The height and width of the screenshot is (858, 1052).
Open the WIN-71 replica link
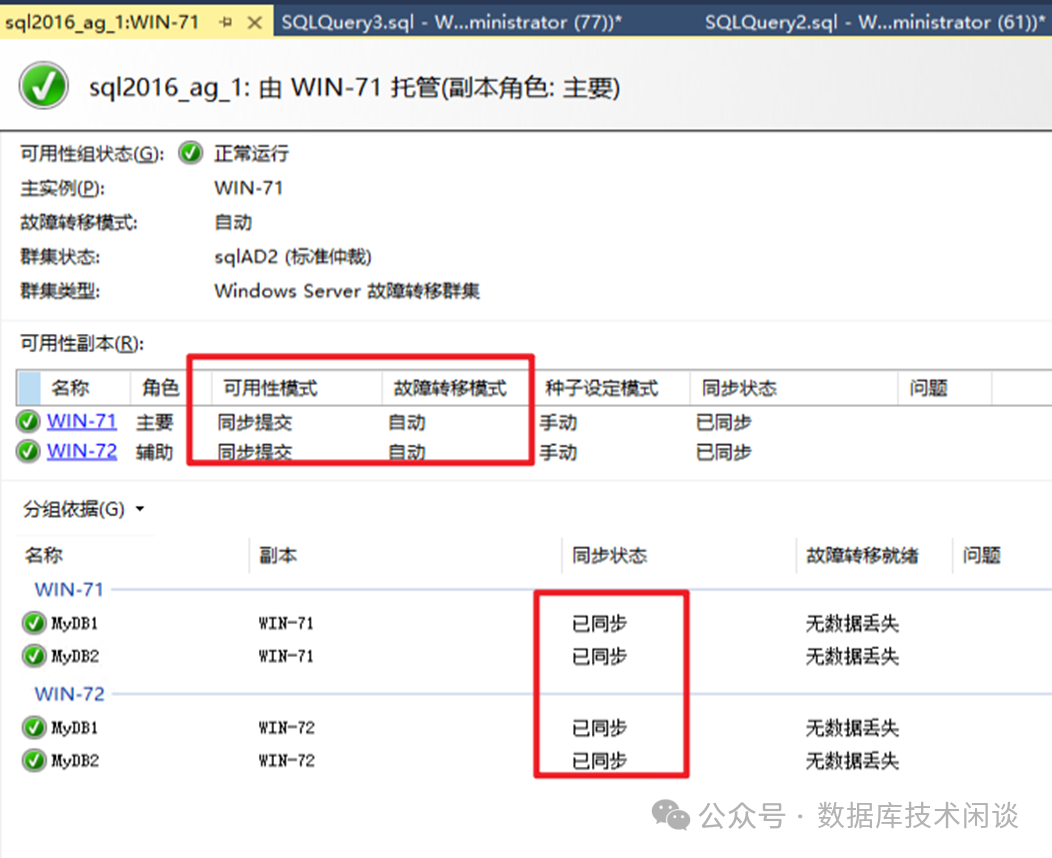point(82,421)
